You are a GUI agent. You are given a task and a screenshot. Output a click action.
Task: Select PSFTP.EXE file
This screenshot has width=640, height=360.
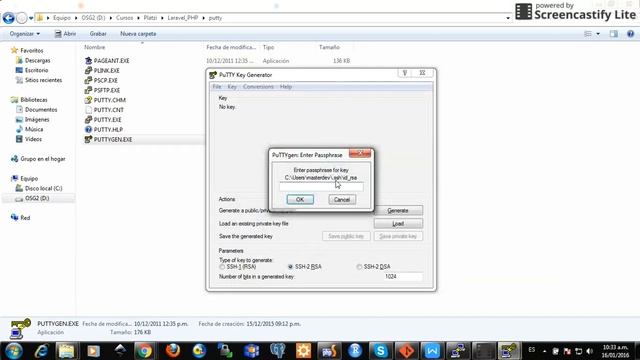(107, 90)
